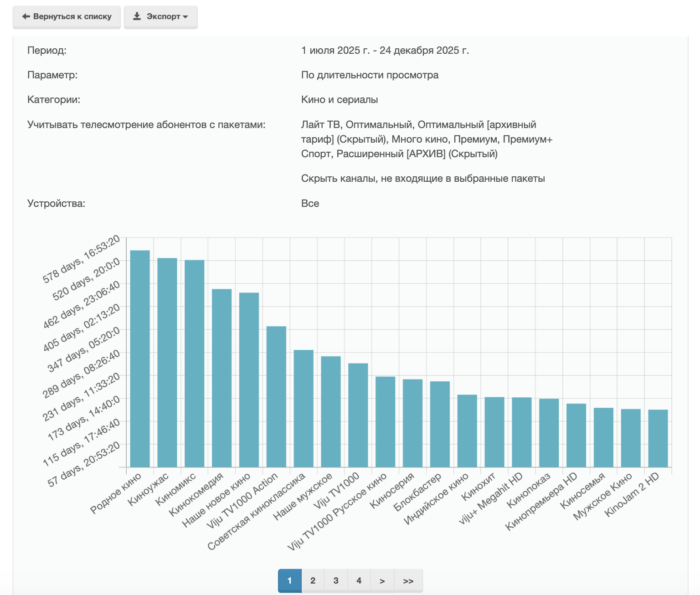Go to page 3 of the chart
Image resolution: width=700 pixels, height=595 pixels.
(x=335, y=580)
